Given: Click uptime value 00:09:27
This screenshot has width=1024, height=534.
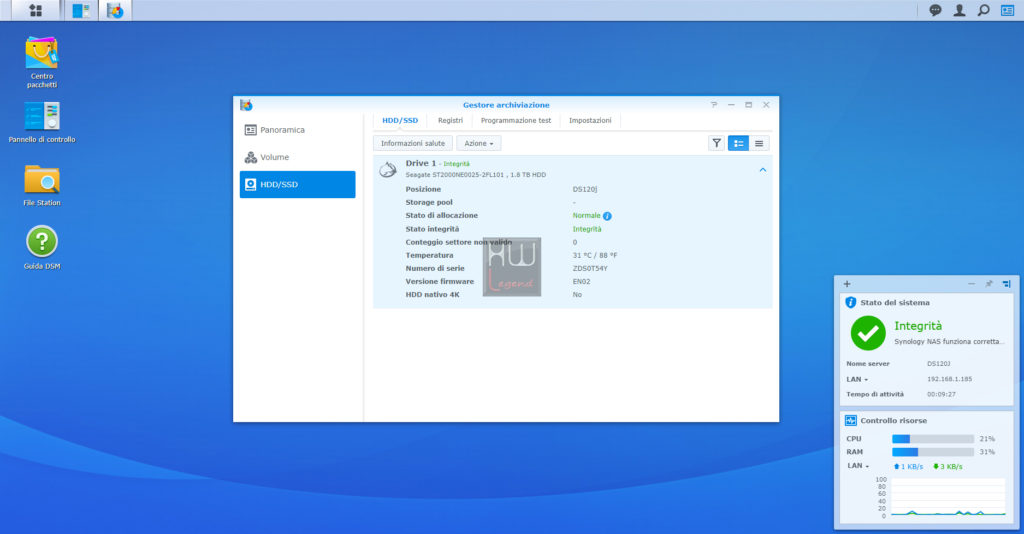Looking at the screenshot, I should coord(941,394).
